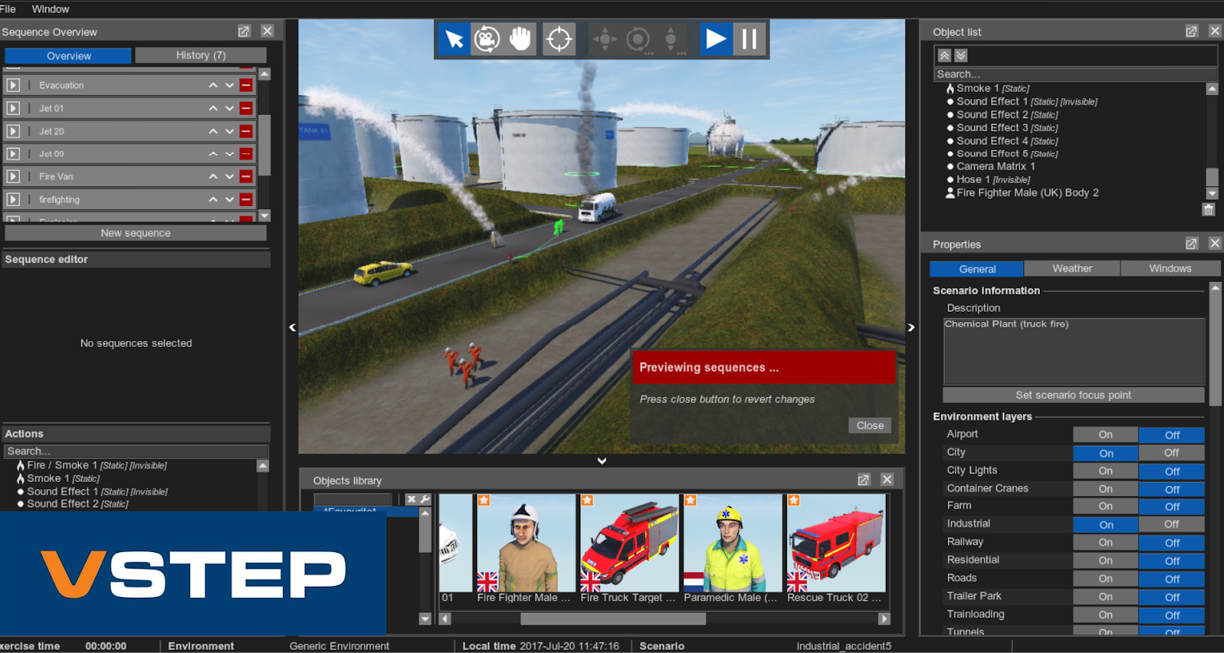The width and height of the screenshot is (1224, 653).
Task: Click the crosshair focus target icon
Action: (x=559, y=39)
